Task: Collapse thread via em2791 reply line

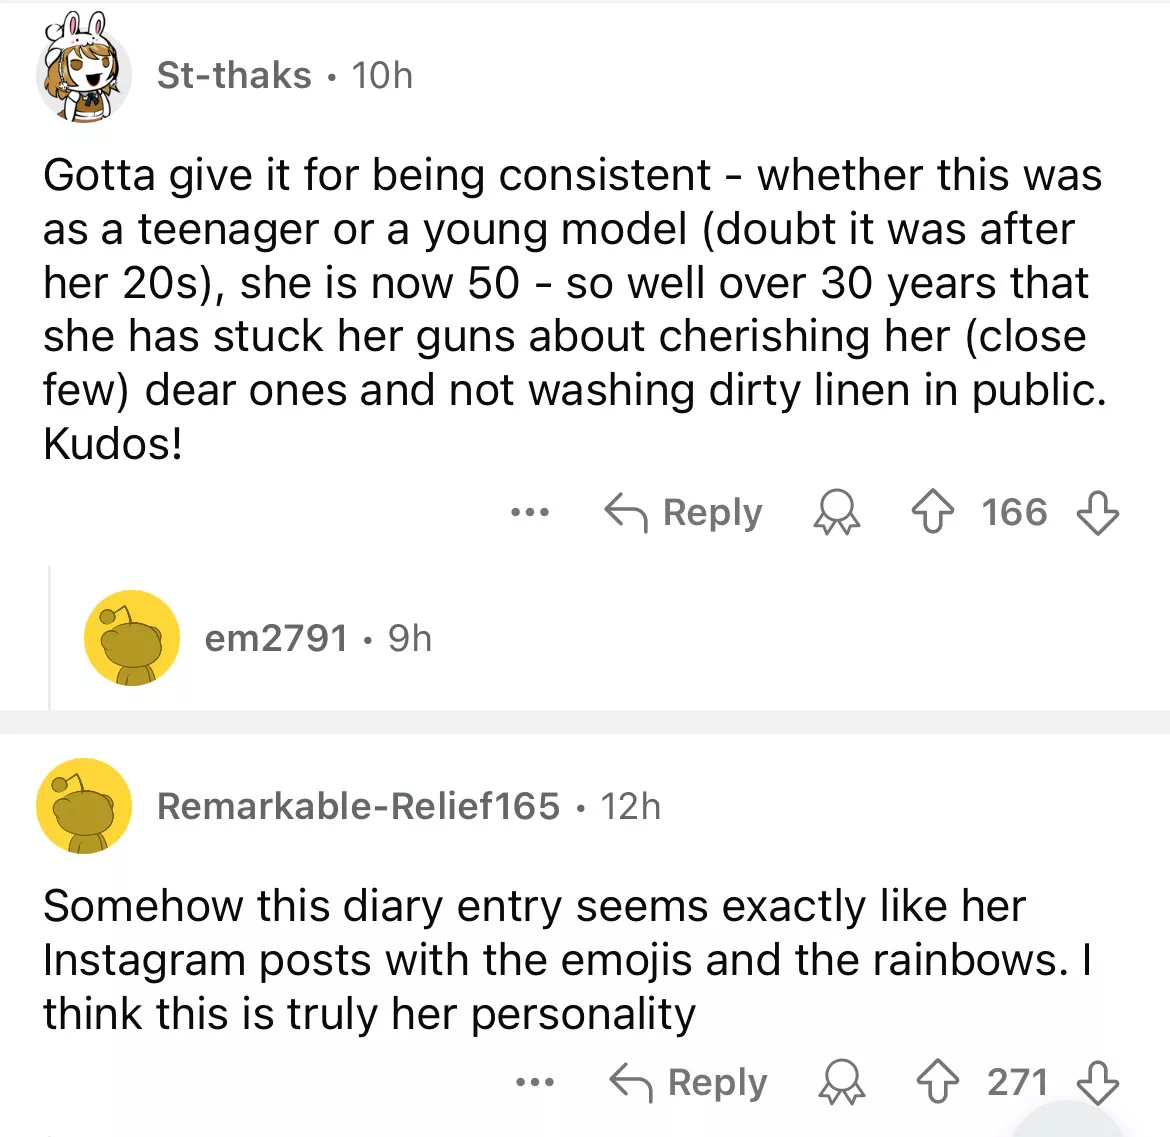Action: point(50,638)
